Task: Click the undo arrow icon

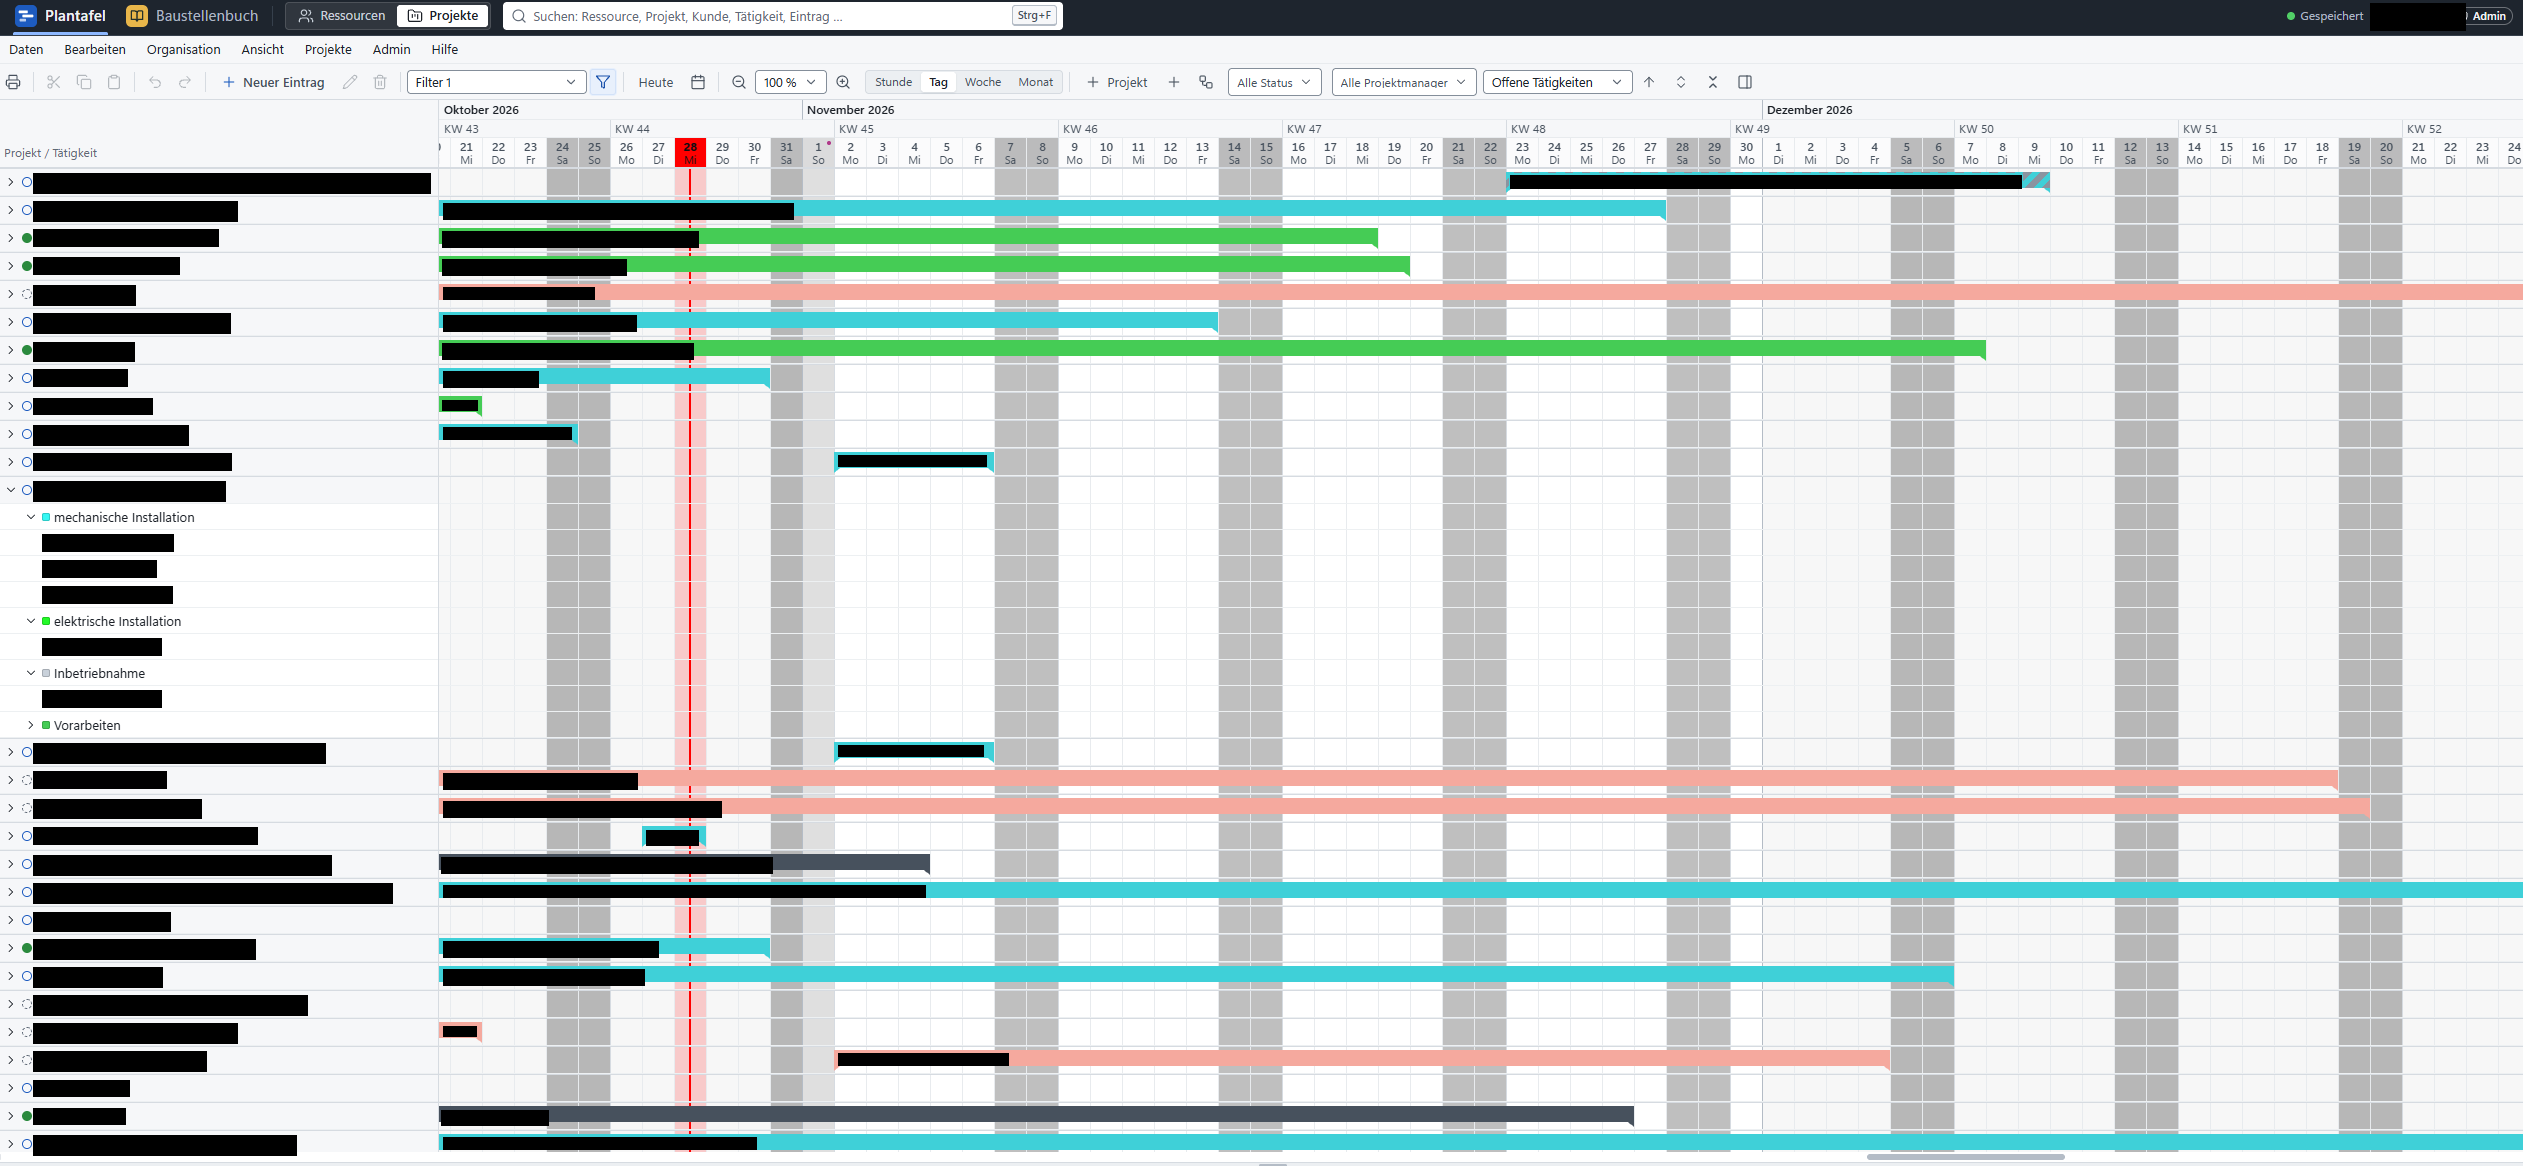Action: pyautogui.click(x=155, y=82)
